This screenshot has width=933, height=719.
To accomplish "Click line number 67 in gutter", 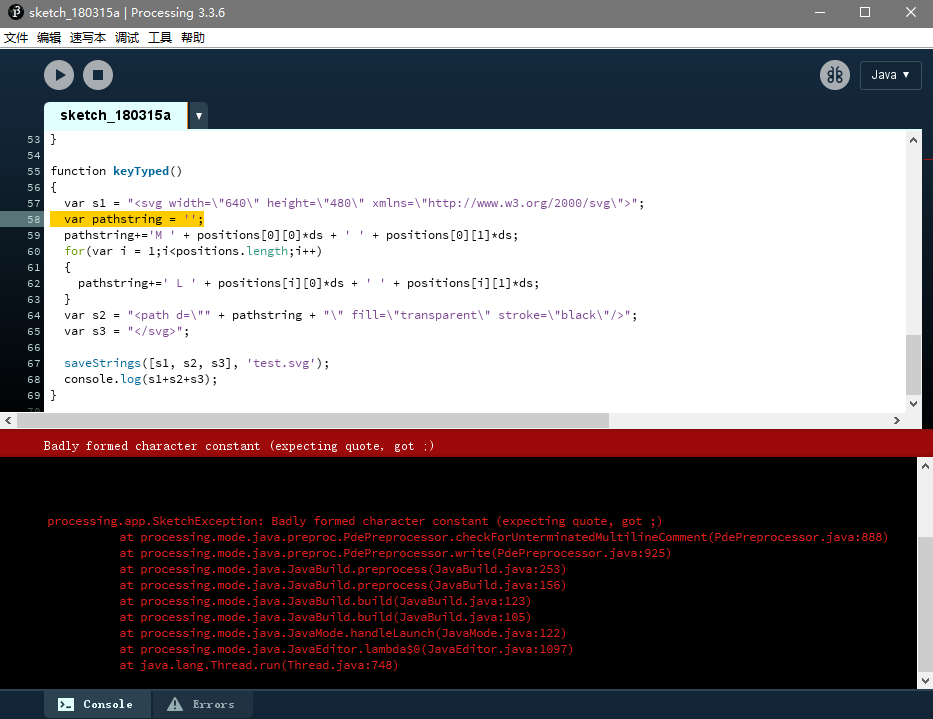I will coord(34,364).
